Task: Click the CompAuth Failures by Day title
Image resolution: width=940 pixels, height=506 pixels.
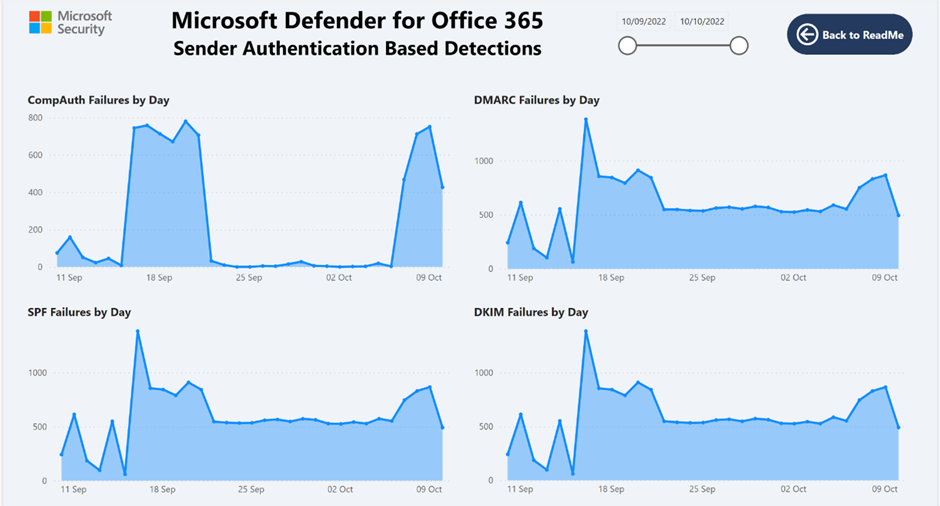Action: point(98,100)
